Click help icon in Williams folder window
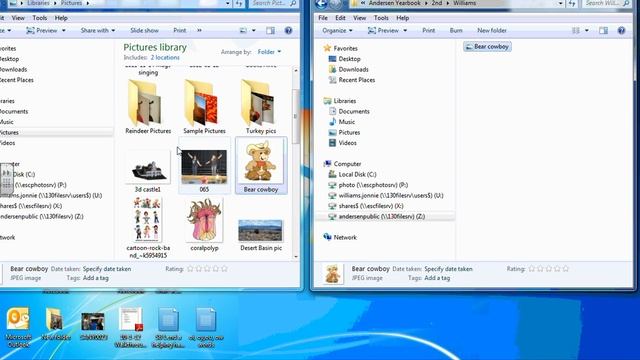640x360 pixels. [621, 30]
